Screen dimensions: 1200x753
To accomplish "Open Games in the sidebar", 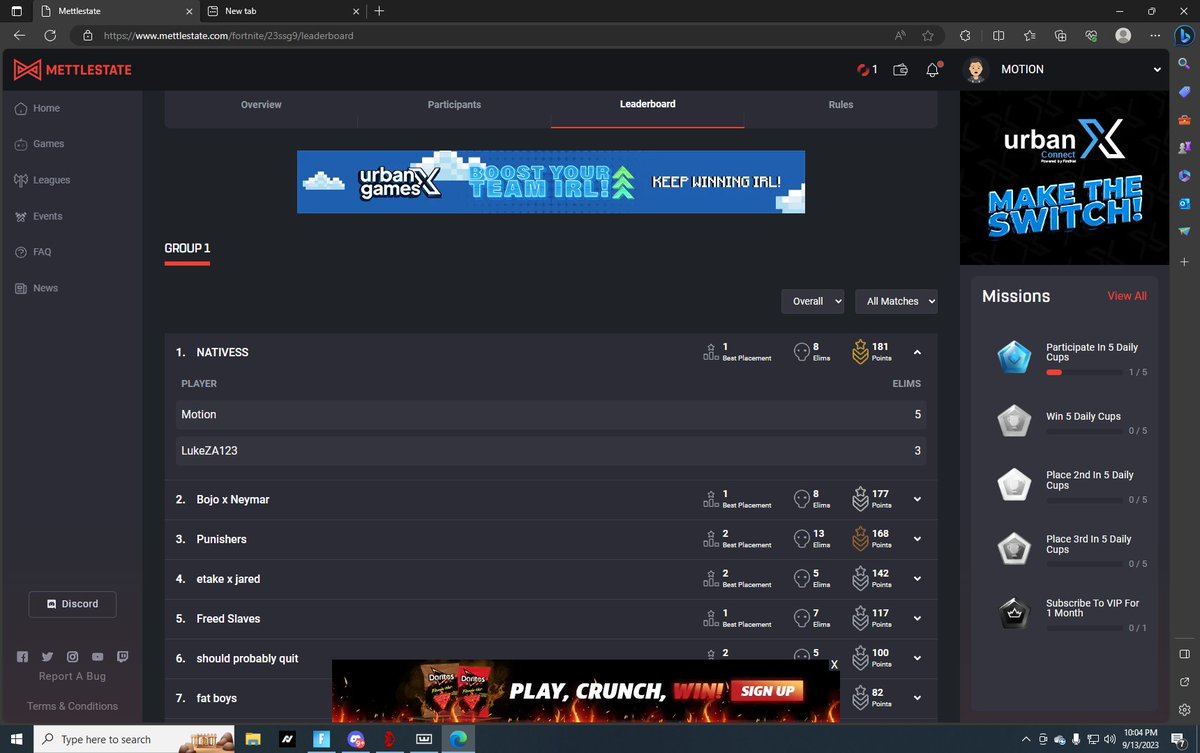I will click(x=39, y=144).
